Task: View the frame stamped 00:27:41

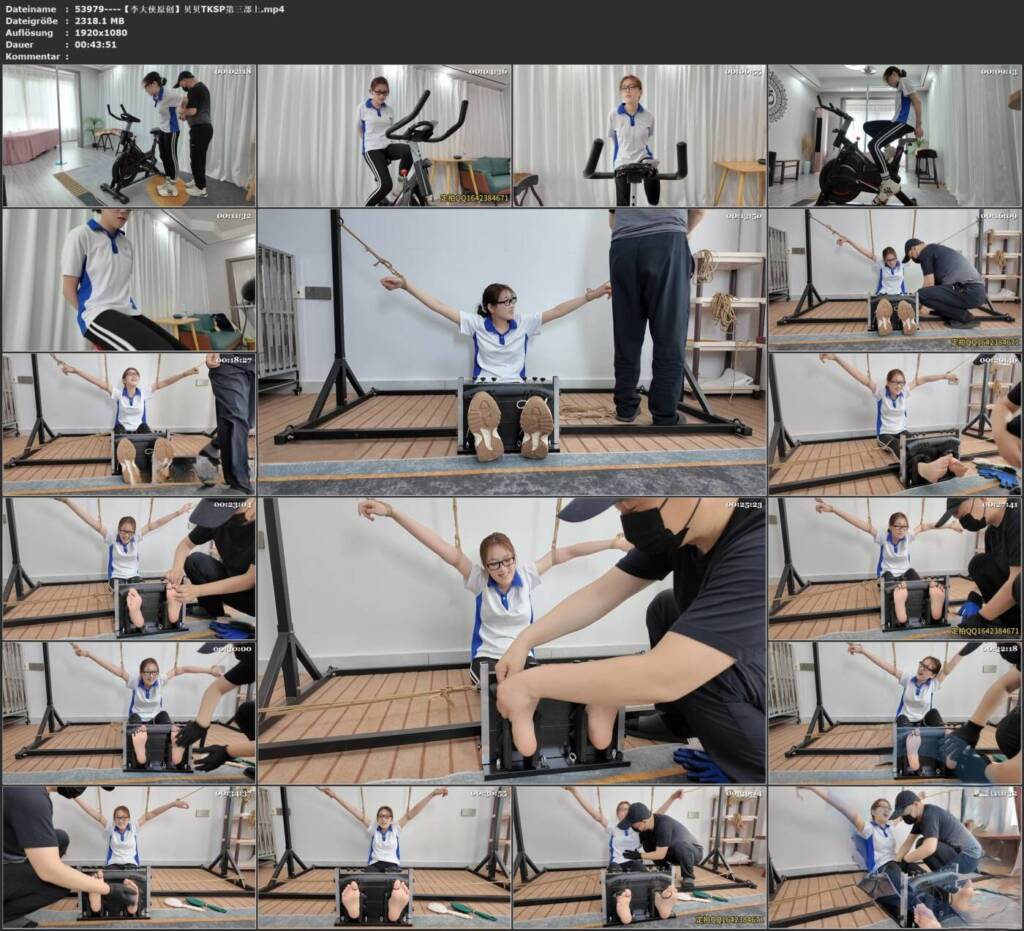Action: tap(895, 569)
